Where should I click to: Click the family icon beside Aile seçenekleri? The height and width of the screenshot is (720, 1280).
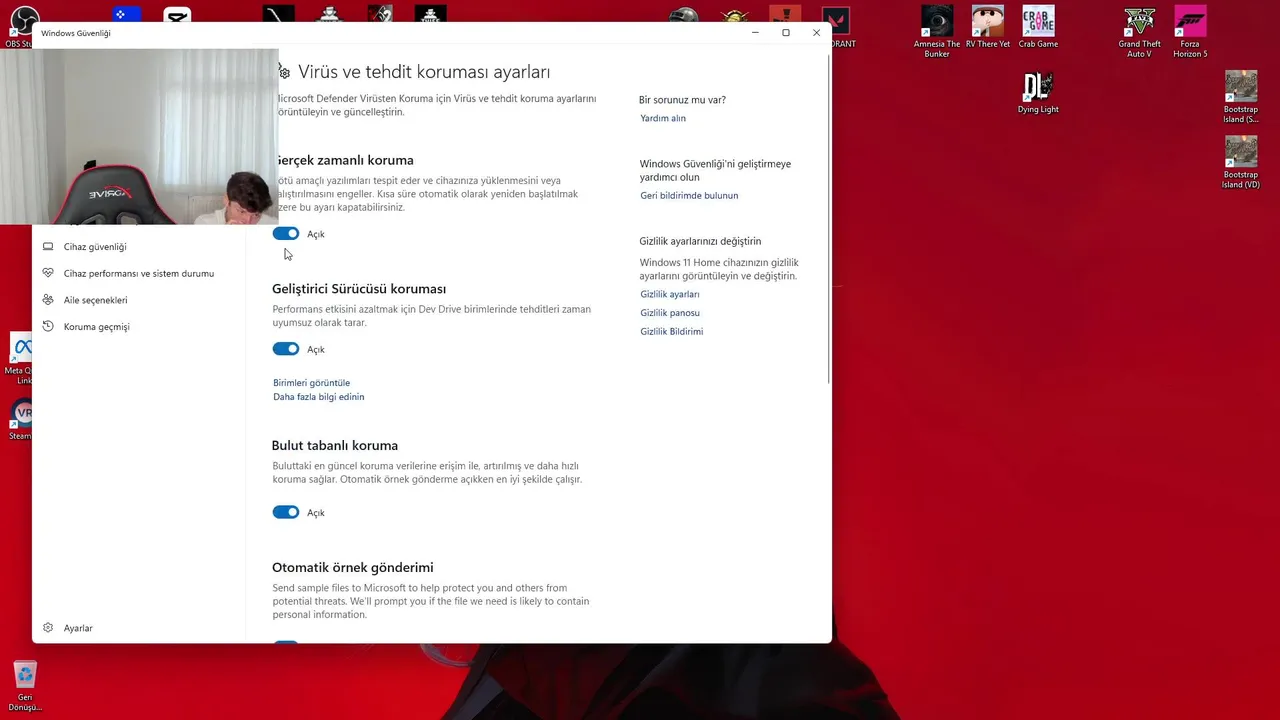pyautogui.click(x=48, y=300)
